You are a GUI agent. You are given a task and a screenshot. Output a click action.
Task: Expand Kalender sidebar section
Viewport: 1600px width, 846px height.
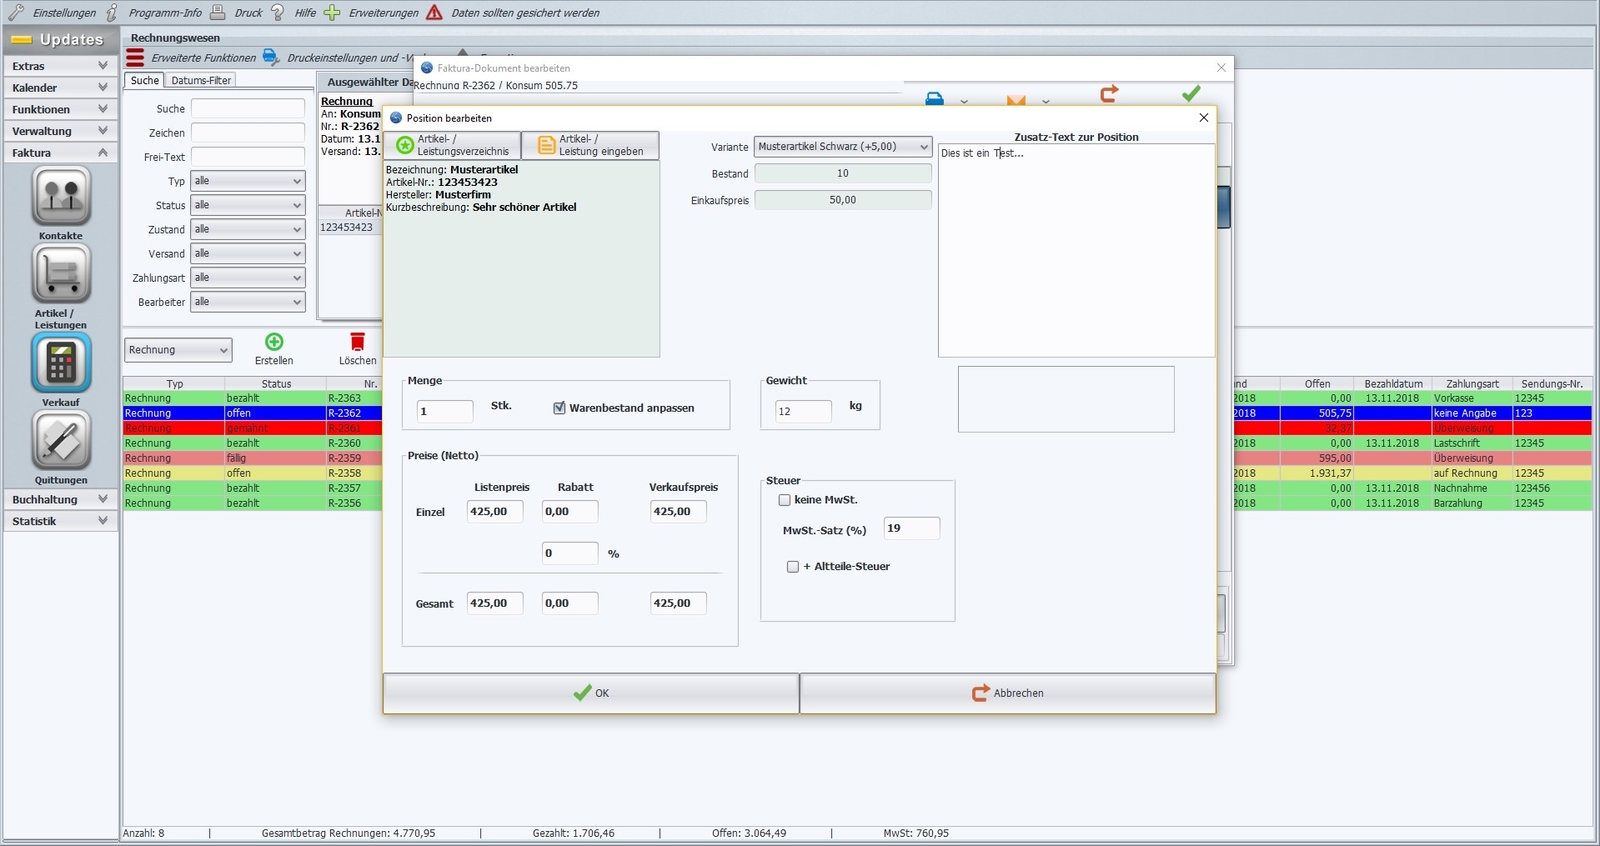coord(61,88)
